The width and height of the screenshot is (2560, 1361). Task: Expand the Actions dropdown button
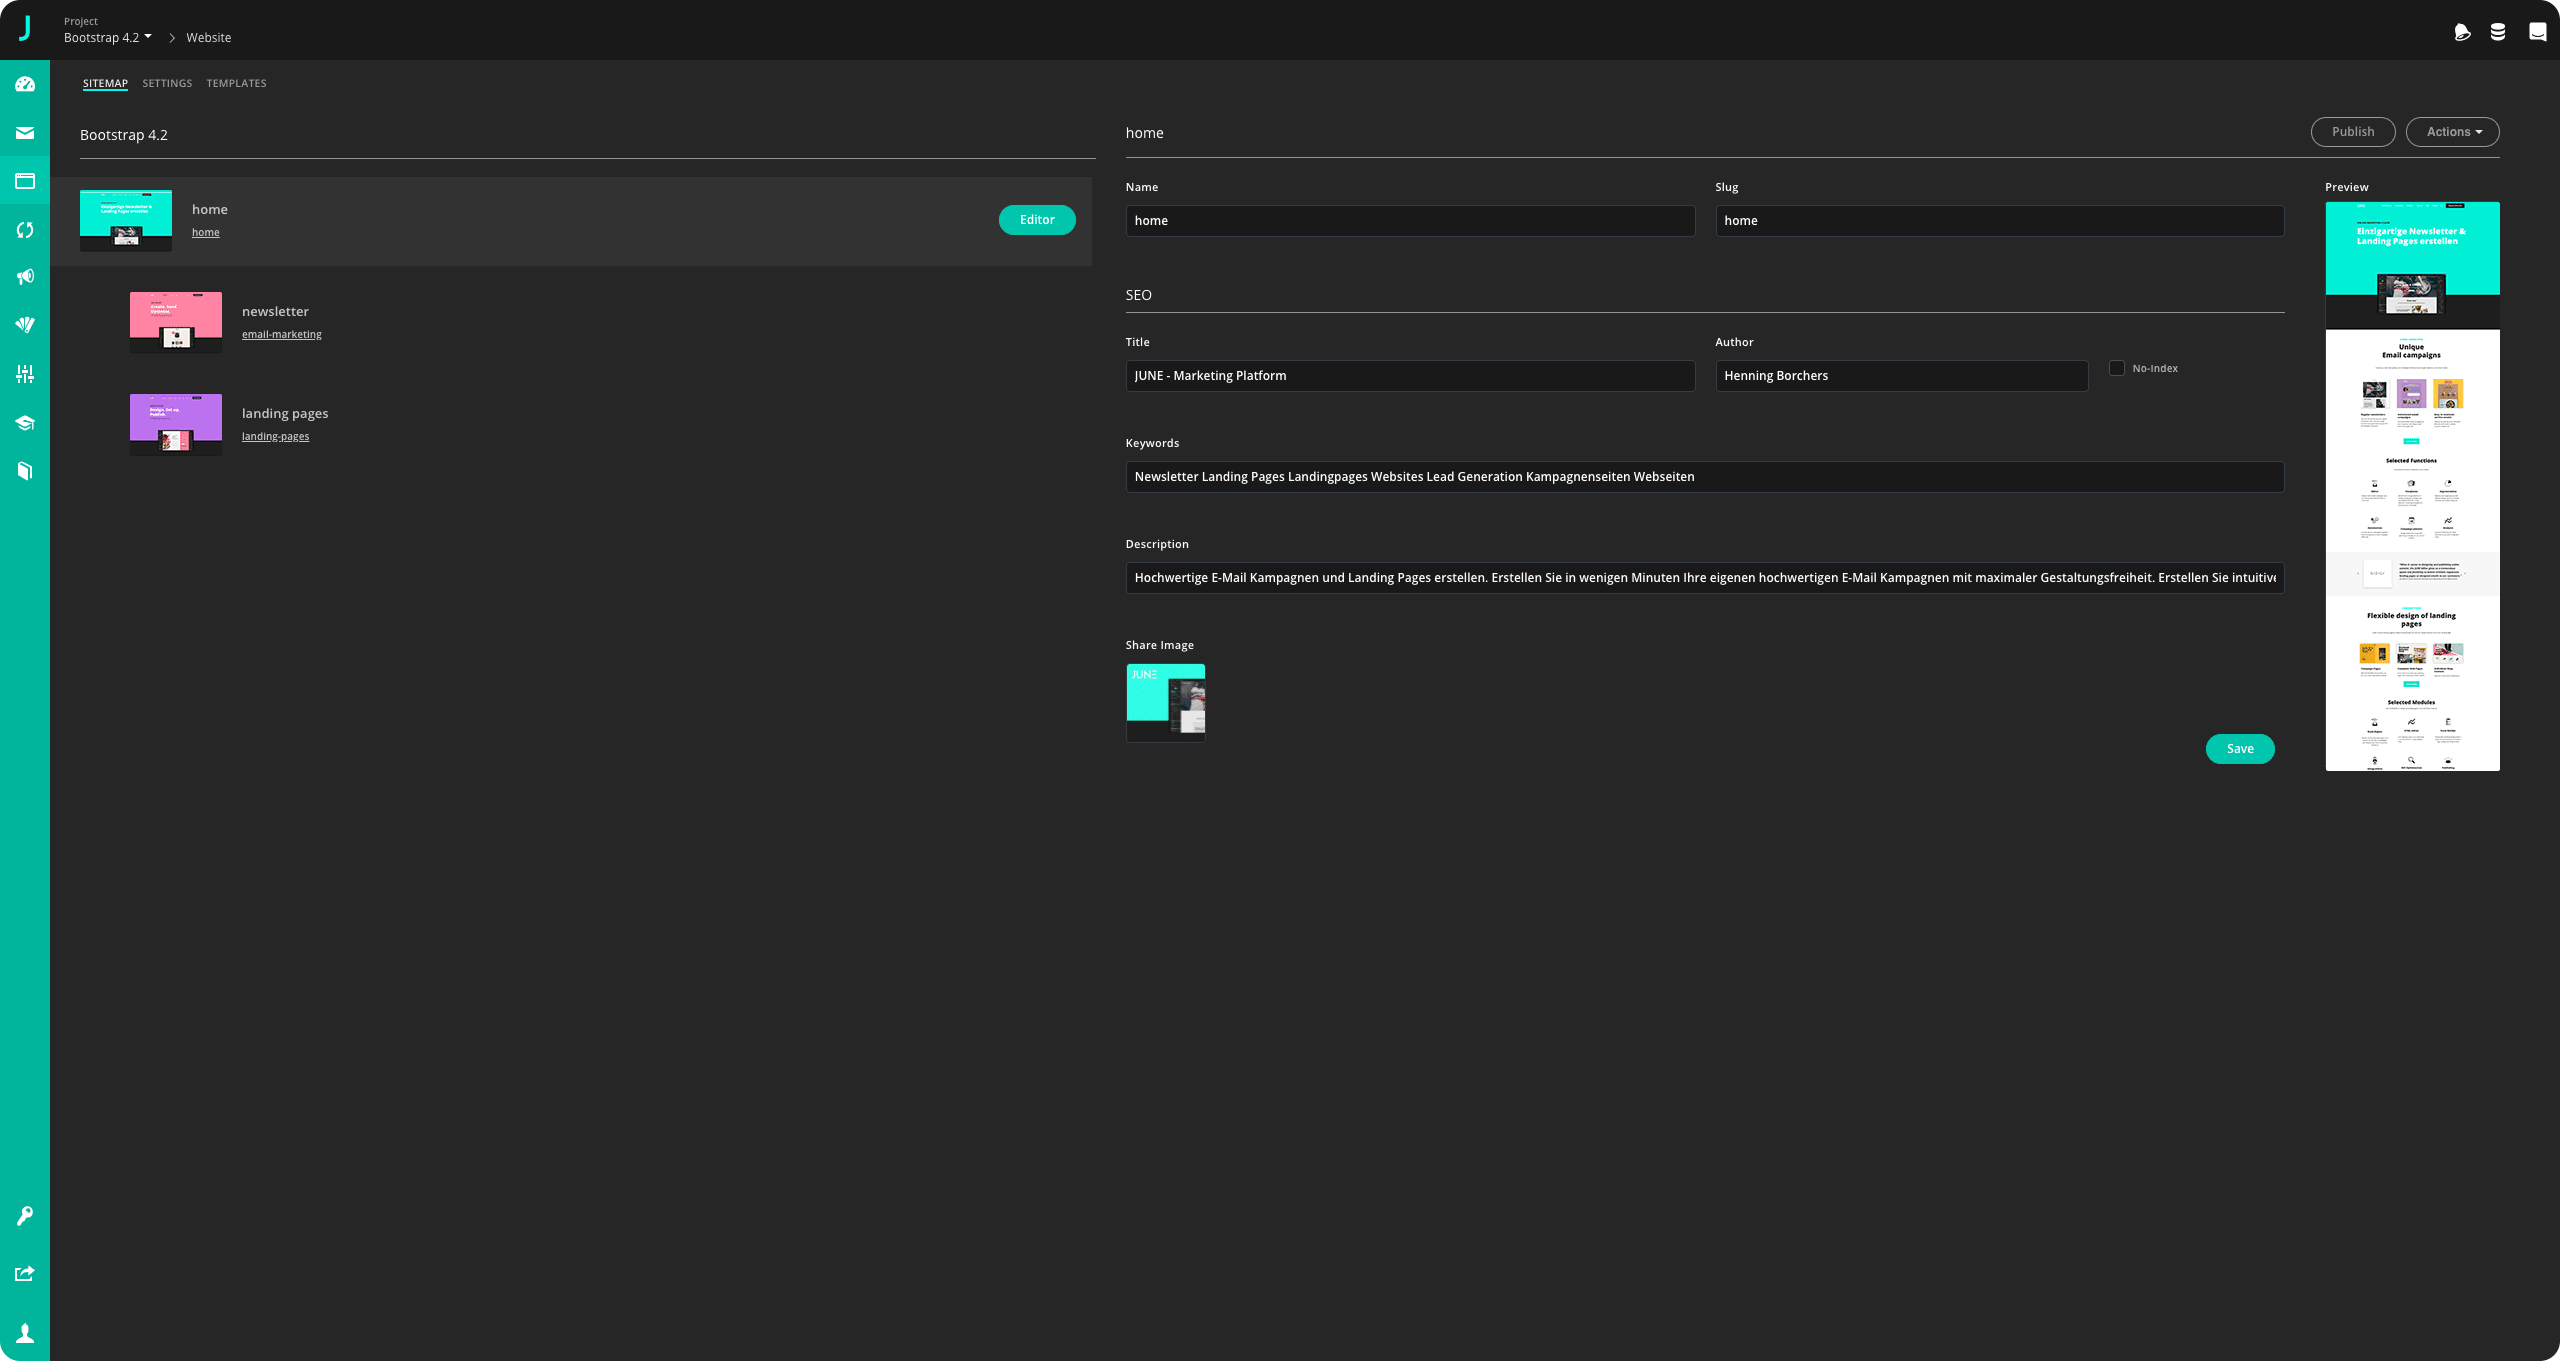[2452, 132]
